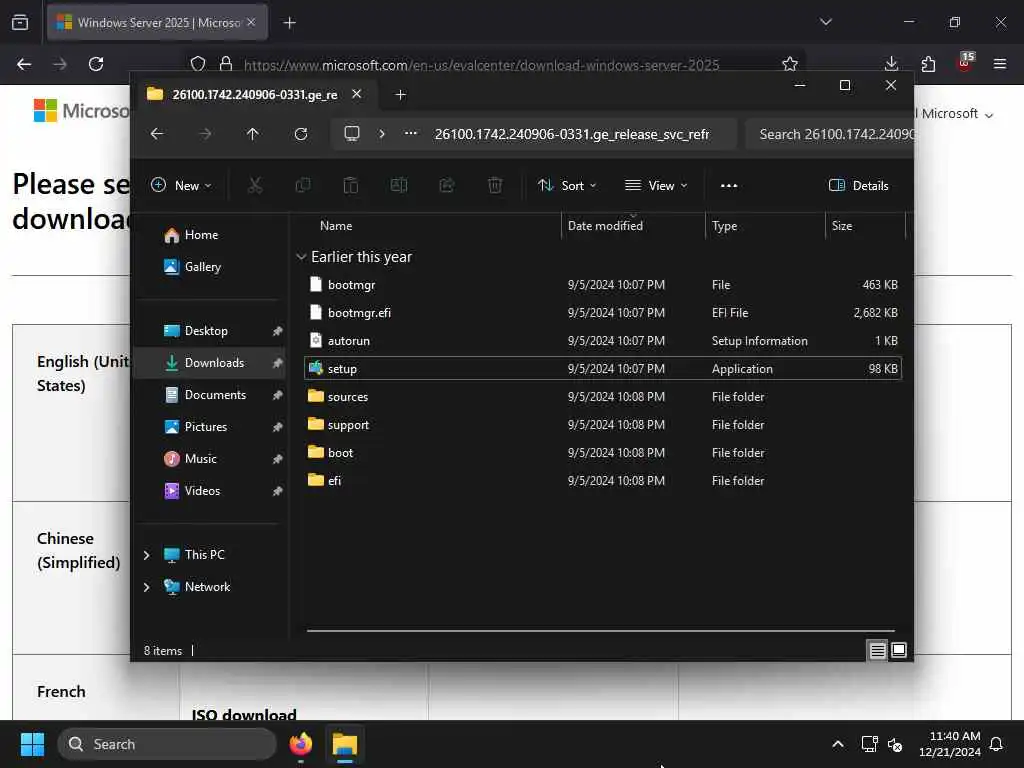This screenshot has width=1024, height=768.
Task: Click the Cut icon in Explorer toolbar
Action: [255, 185]
